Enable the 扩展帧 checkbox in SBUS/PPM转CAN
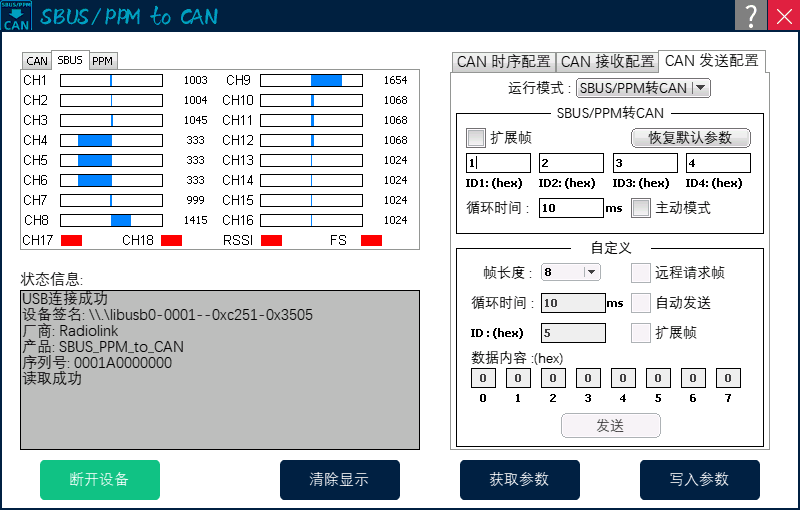 [x=476, y=137]
